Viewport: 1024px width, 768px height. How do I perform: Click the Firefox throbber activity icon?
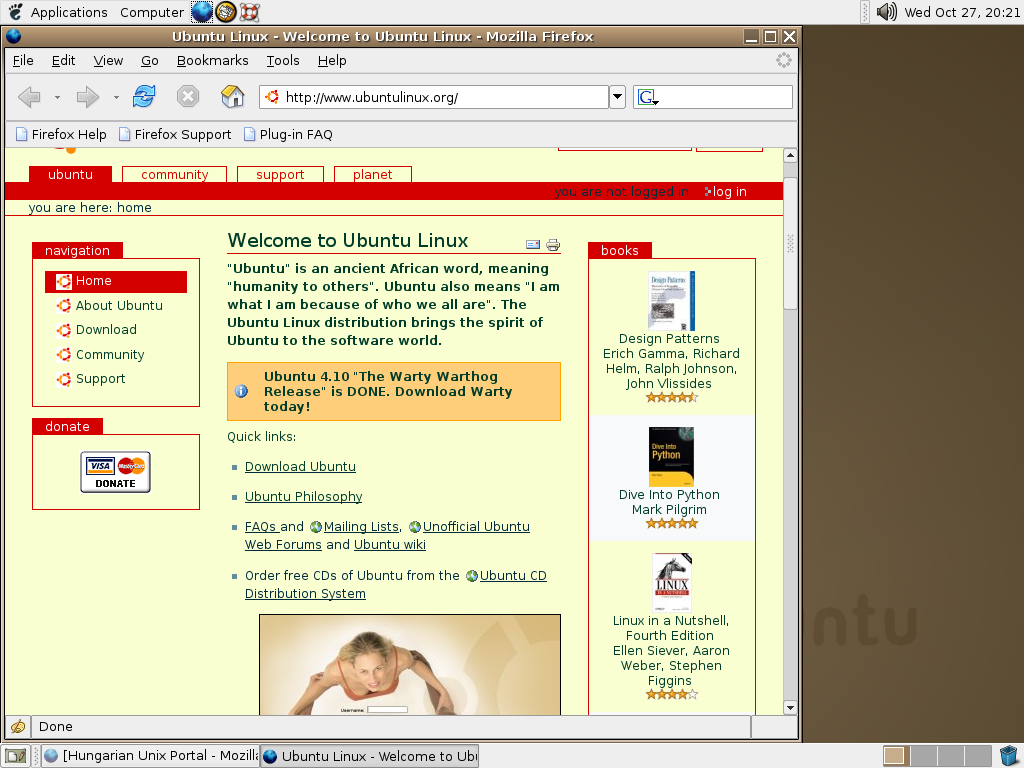[784, 60]
